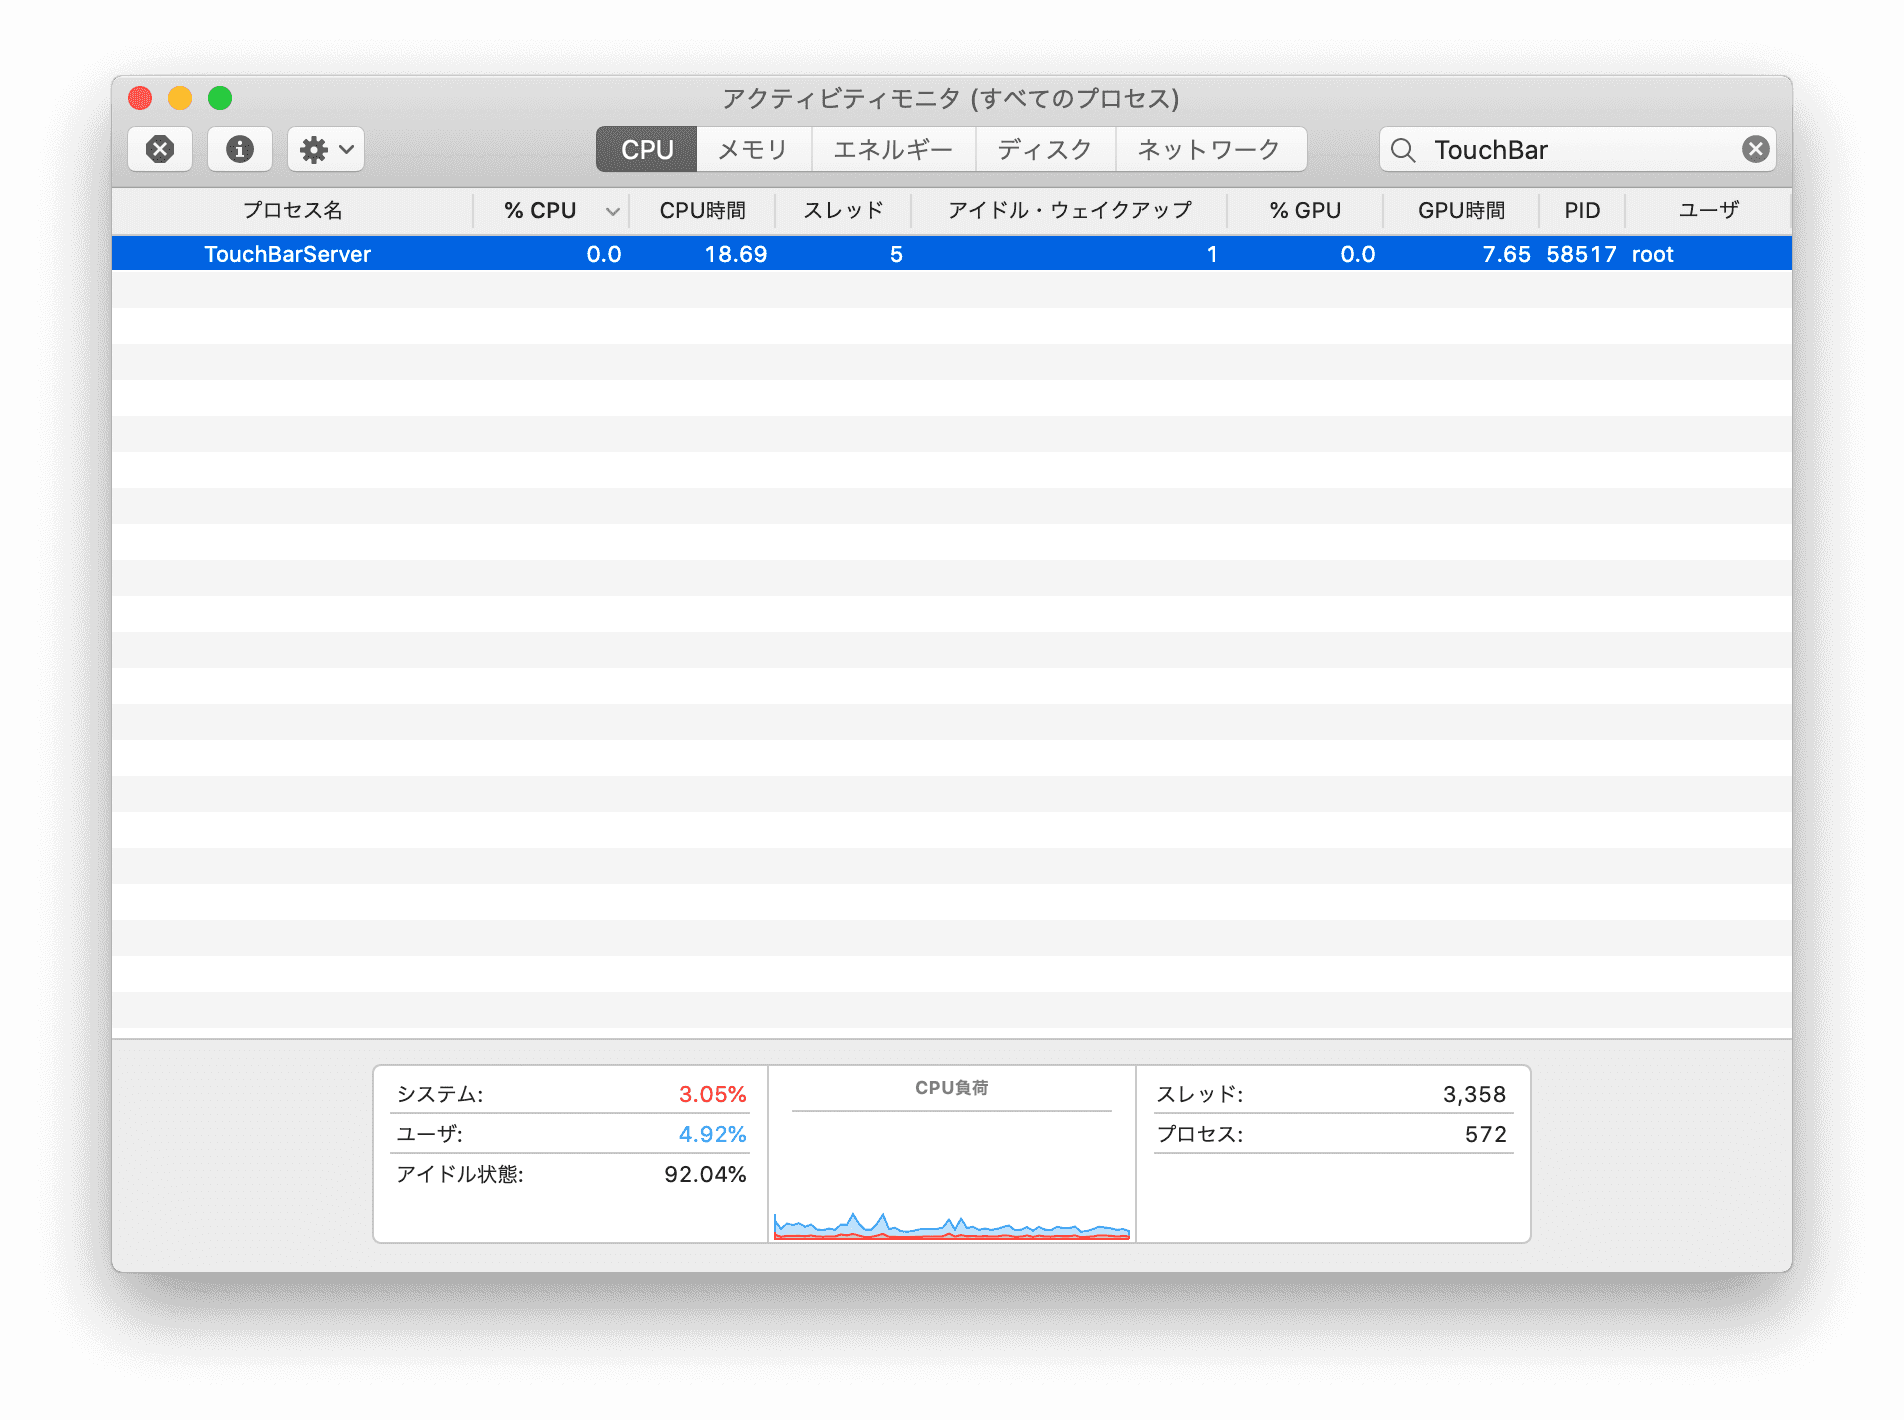The width and height of the screenshot is (1904, 1420).
Task: Sort by the % GPU column header
Action: tap(1304, 211)
